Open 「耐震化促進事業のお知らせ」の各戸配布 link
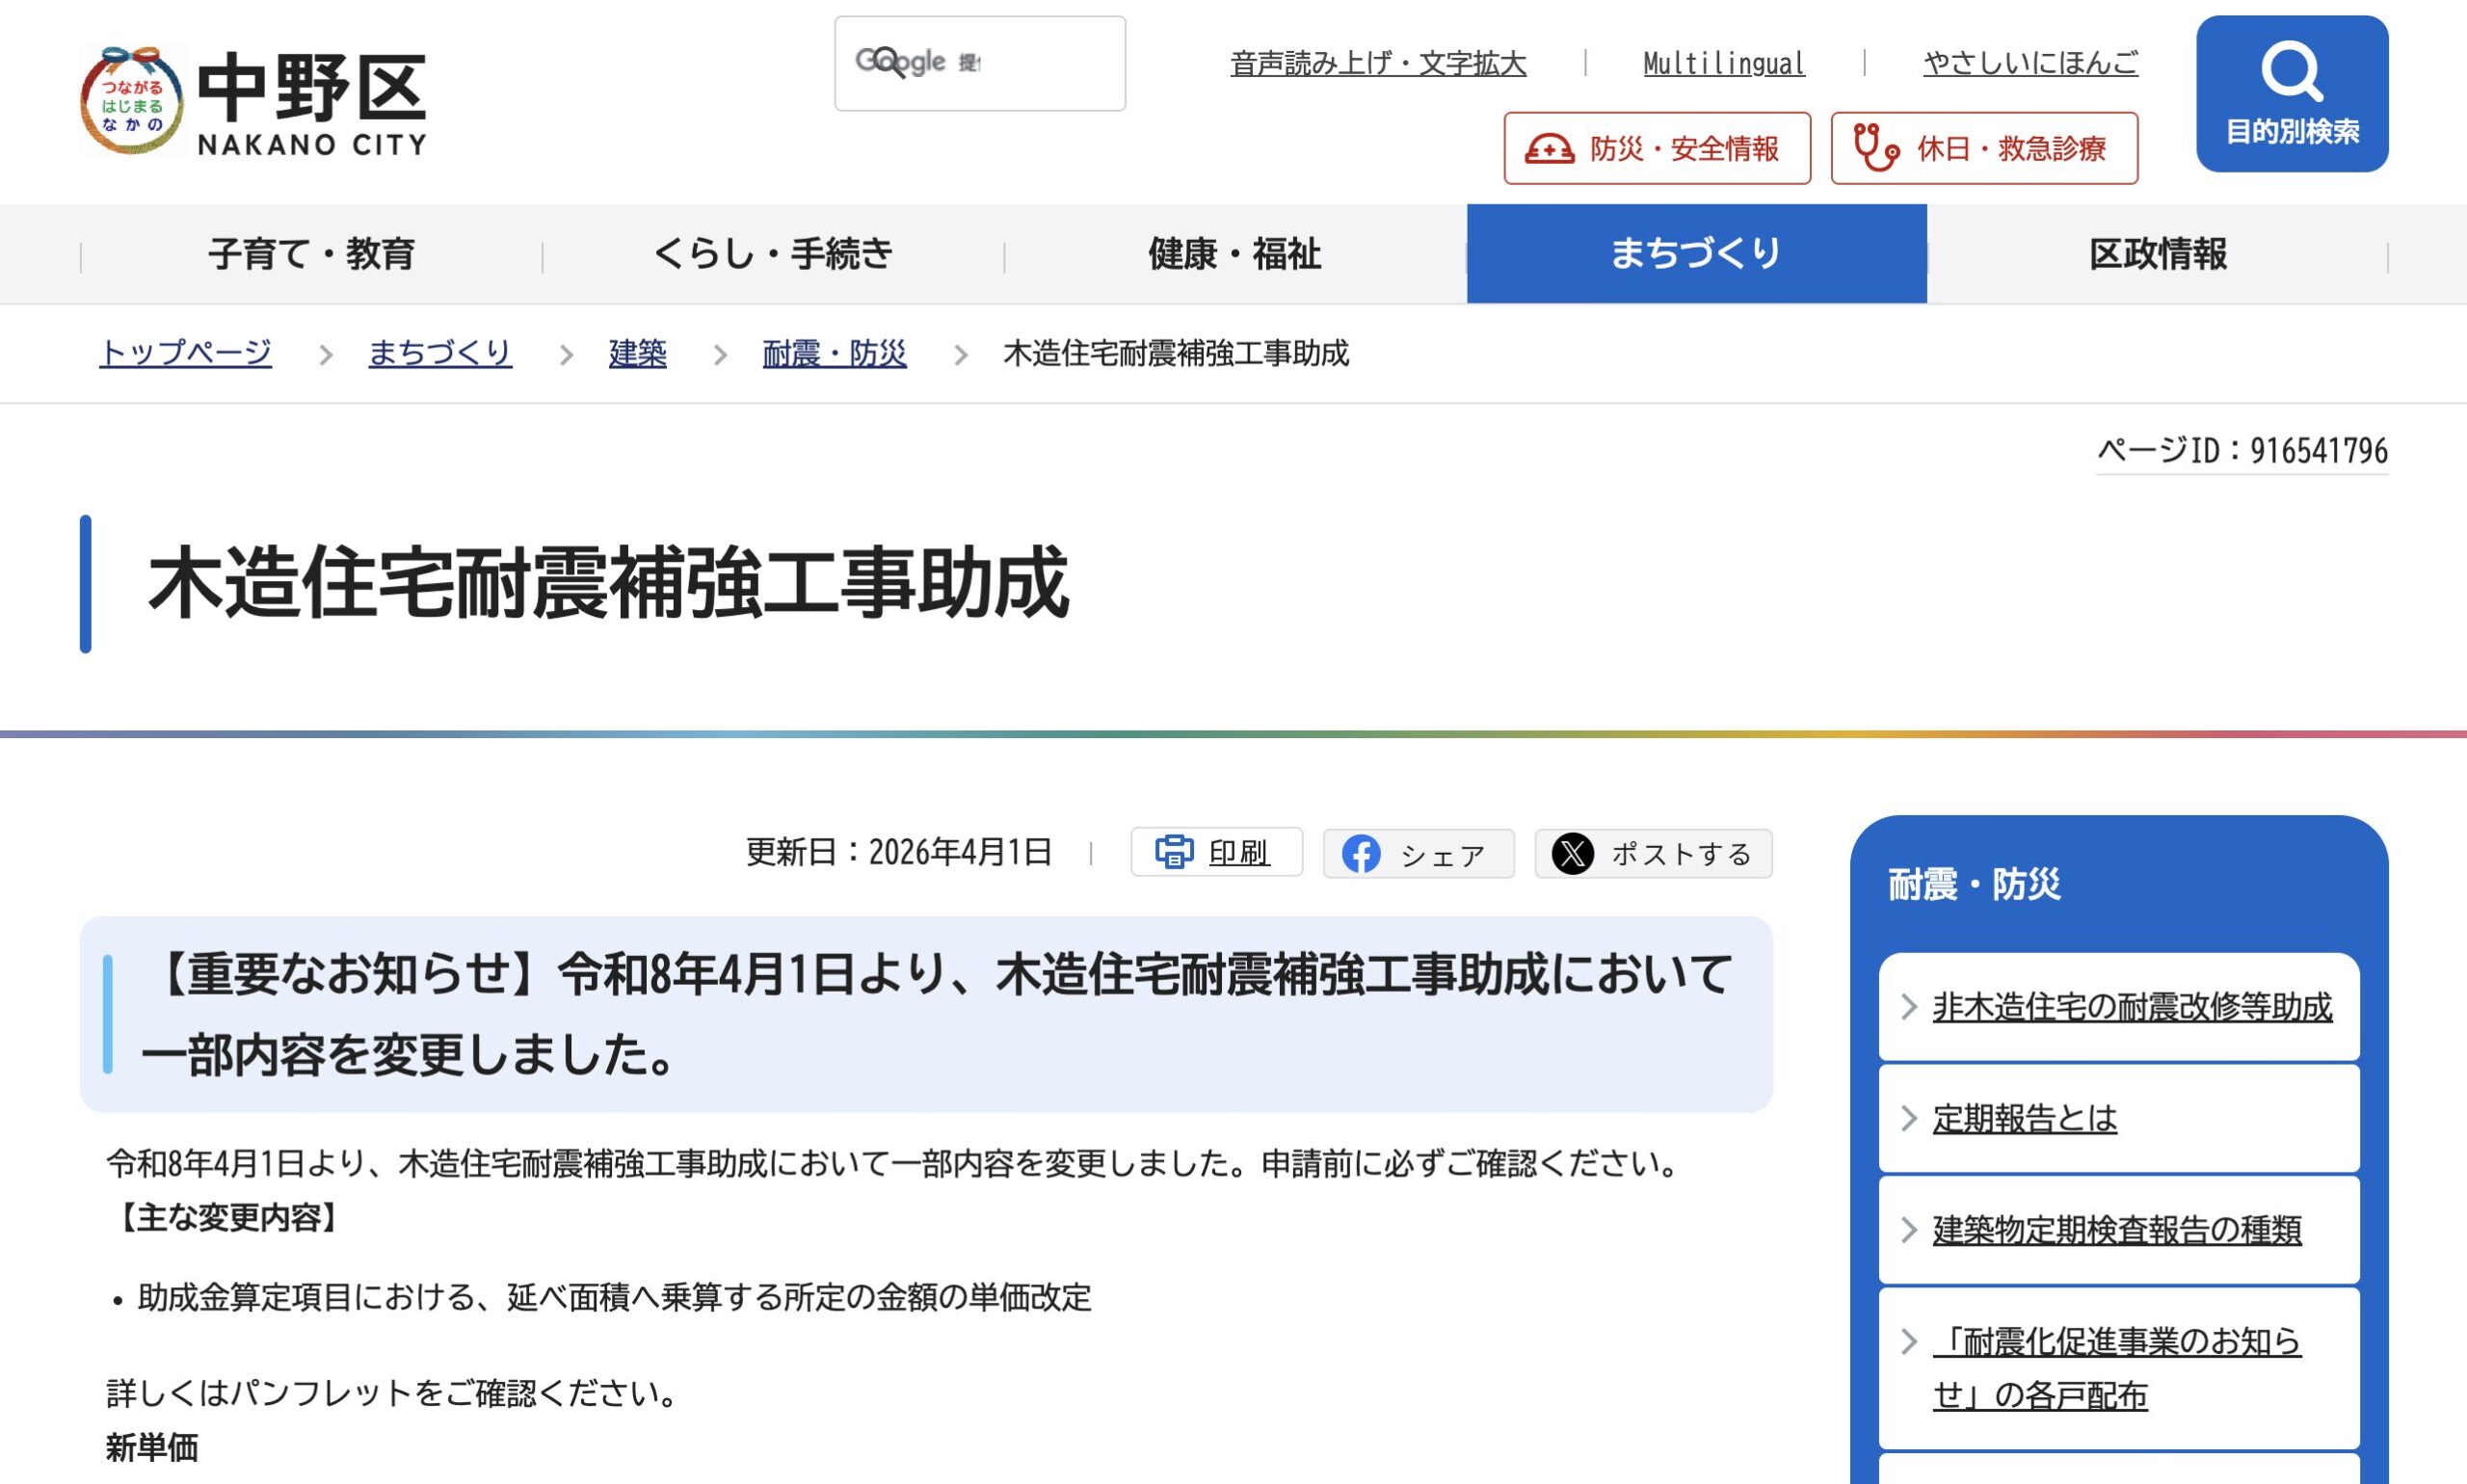 pos(2117,1368)
